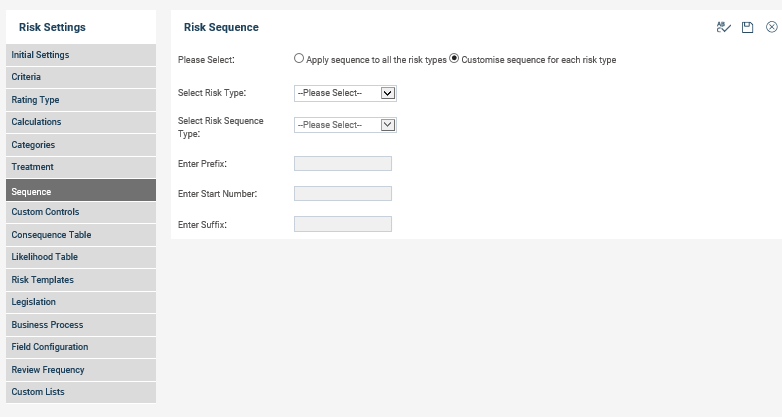Switch to Rating Type settings

coord(81,100)
